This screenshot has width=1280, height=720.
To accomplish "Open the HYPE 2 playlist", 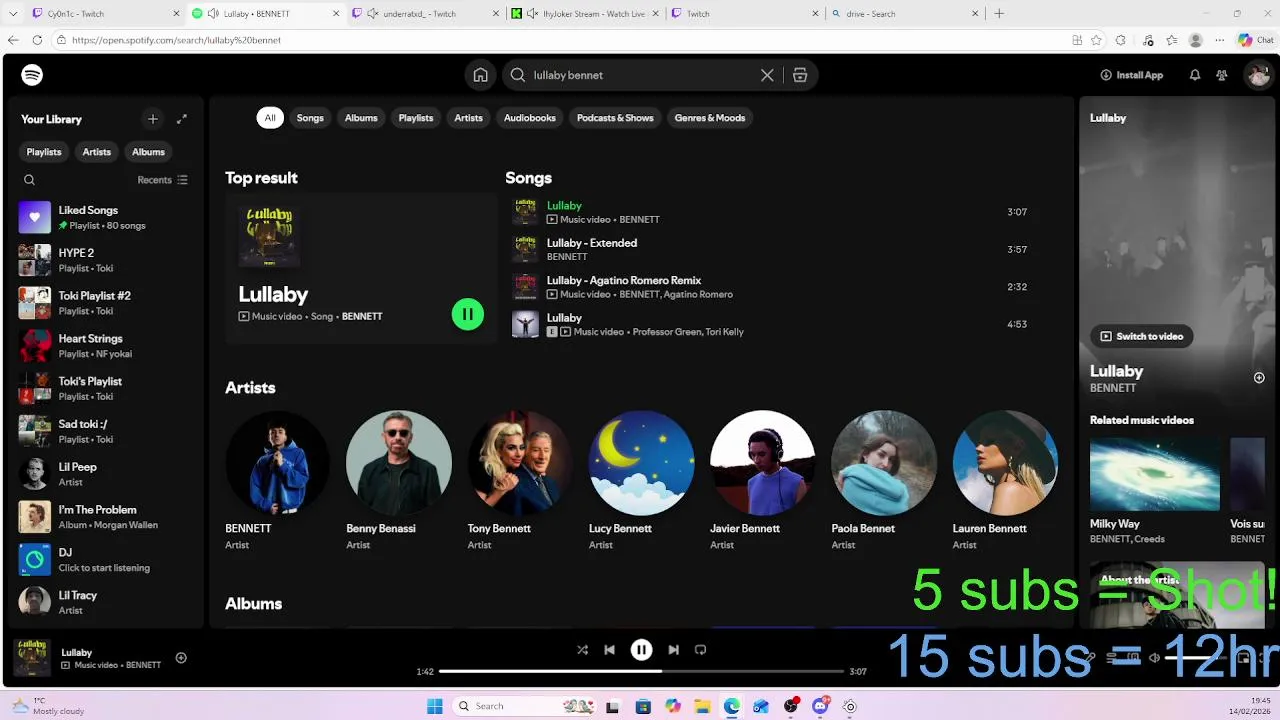I will [106, 260].
